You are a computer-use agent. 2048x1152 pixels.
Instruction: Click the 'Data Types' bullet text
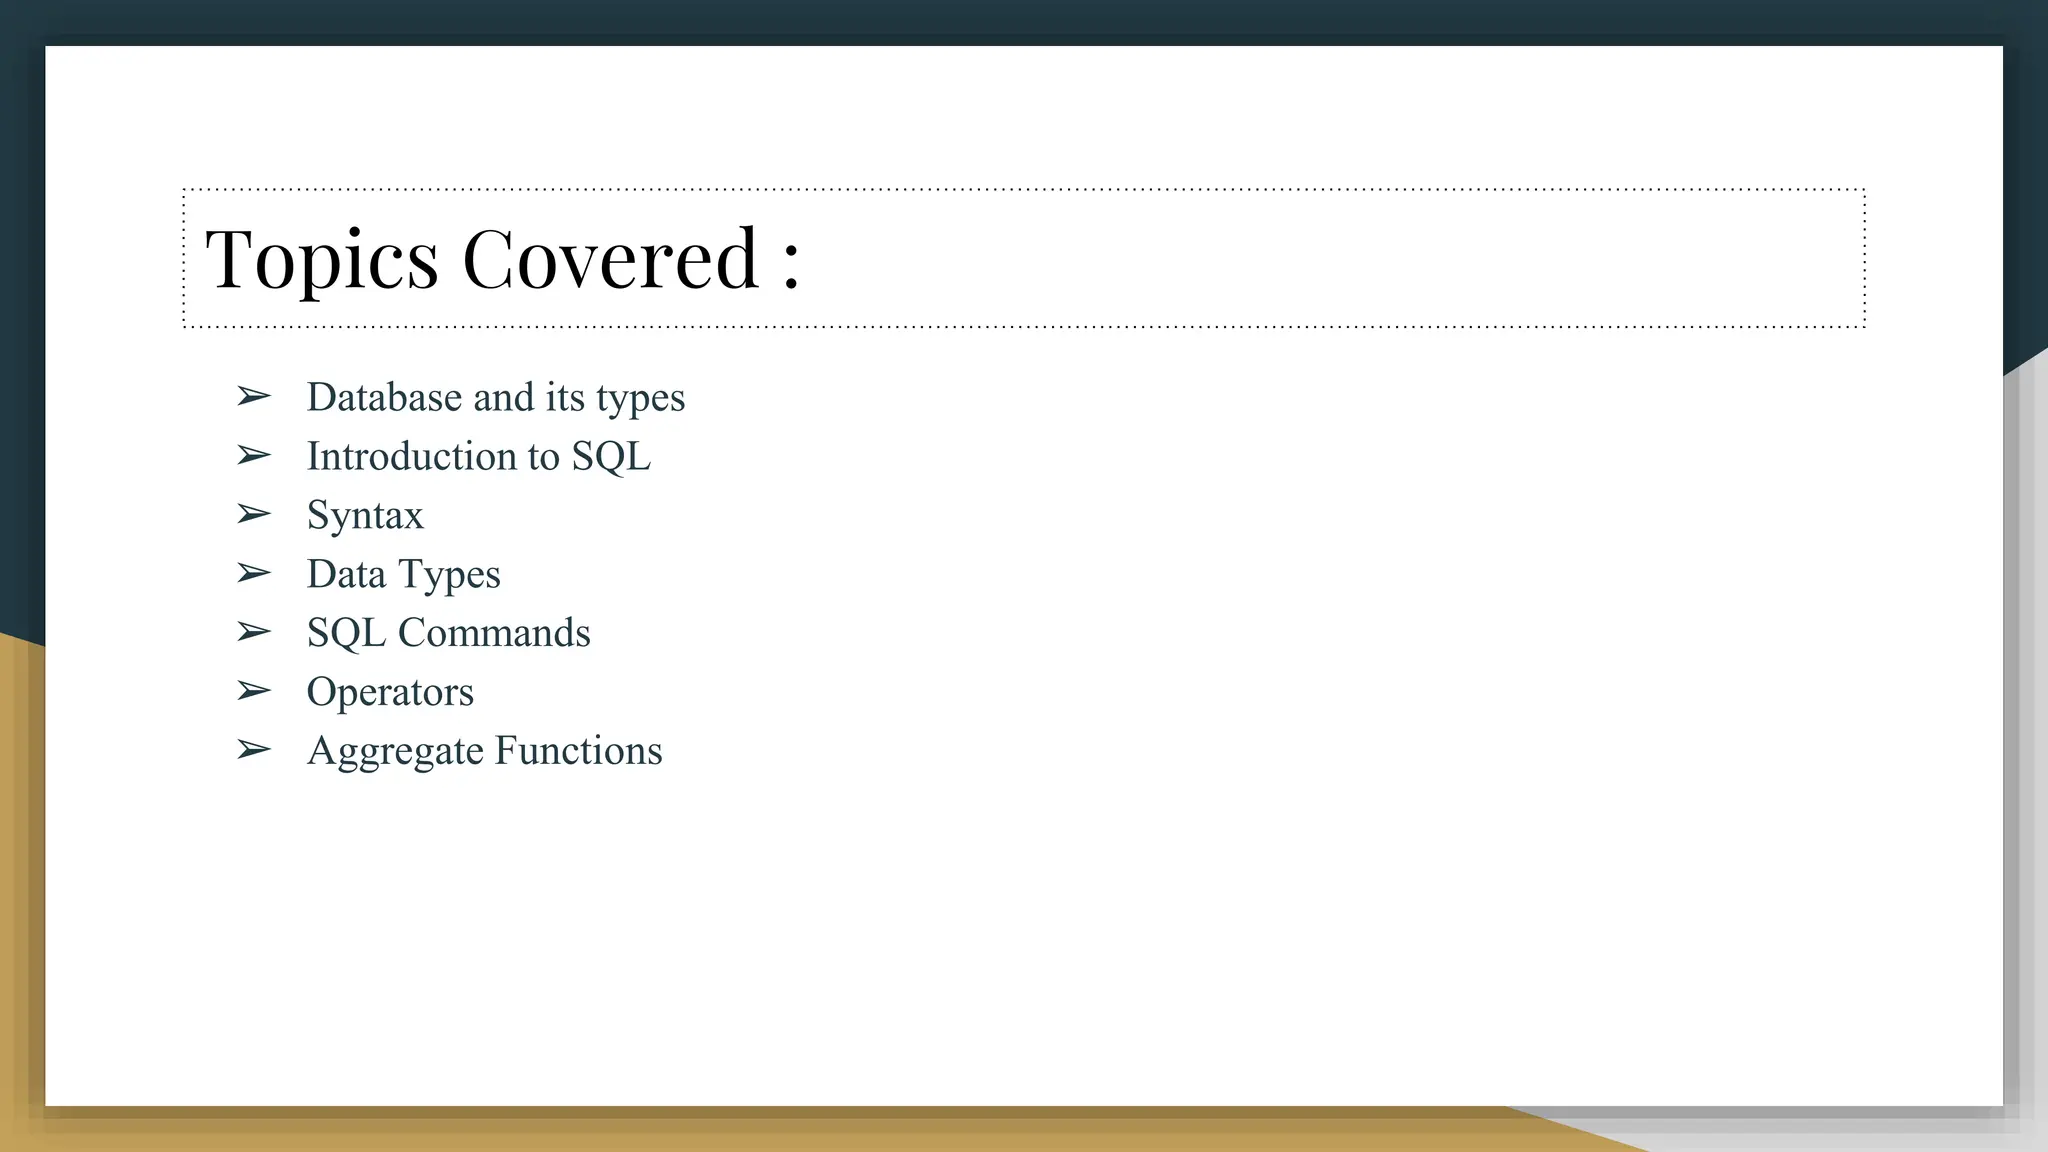pos(403,575)
